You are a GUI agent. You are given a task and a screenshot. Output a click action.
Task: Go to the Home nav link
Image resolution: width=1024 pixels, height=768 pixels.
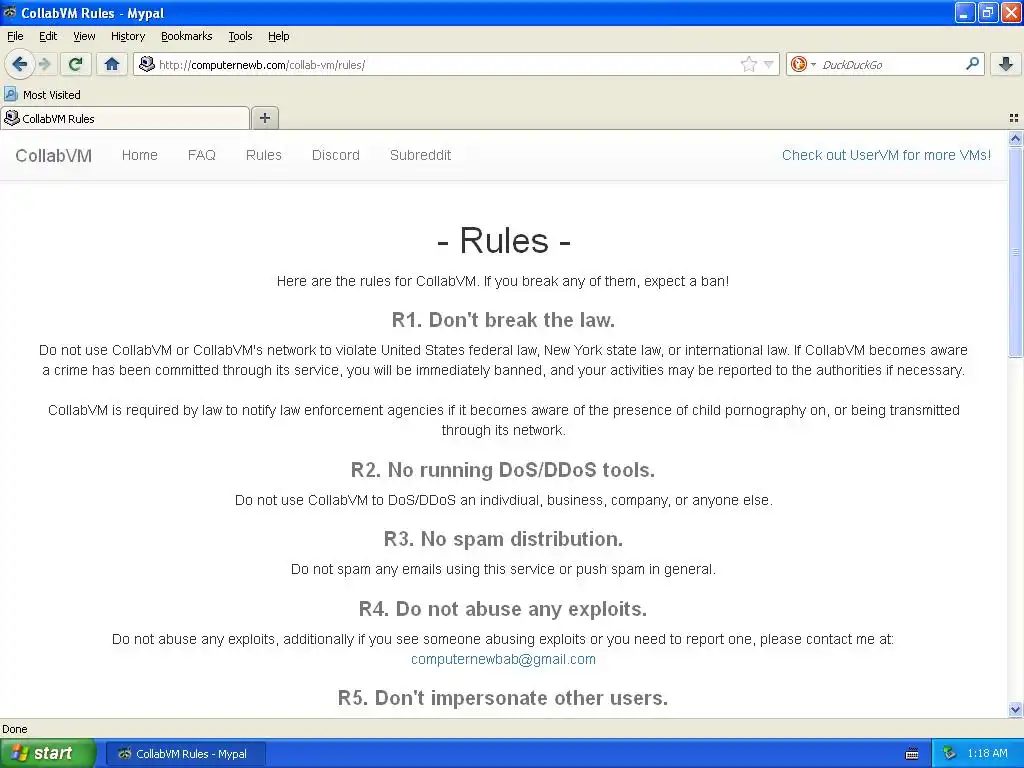(140, 155)
